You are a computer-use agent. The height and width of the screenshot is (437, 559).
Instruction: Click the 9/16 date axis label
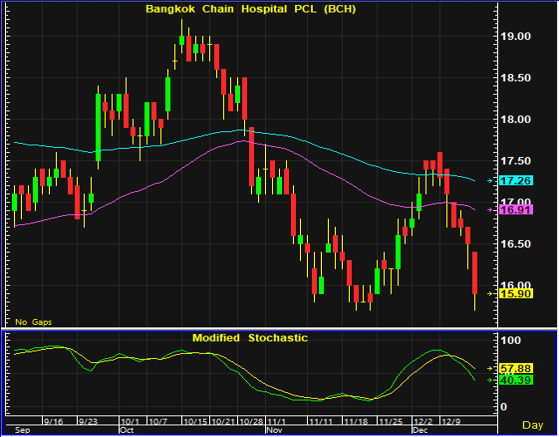point(53,422)
